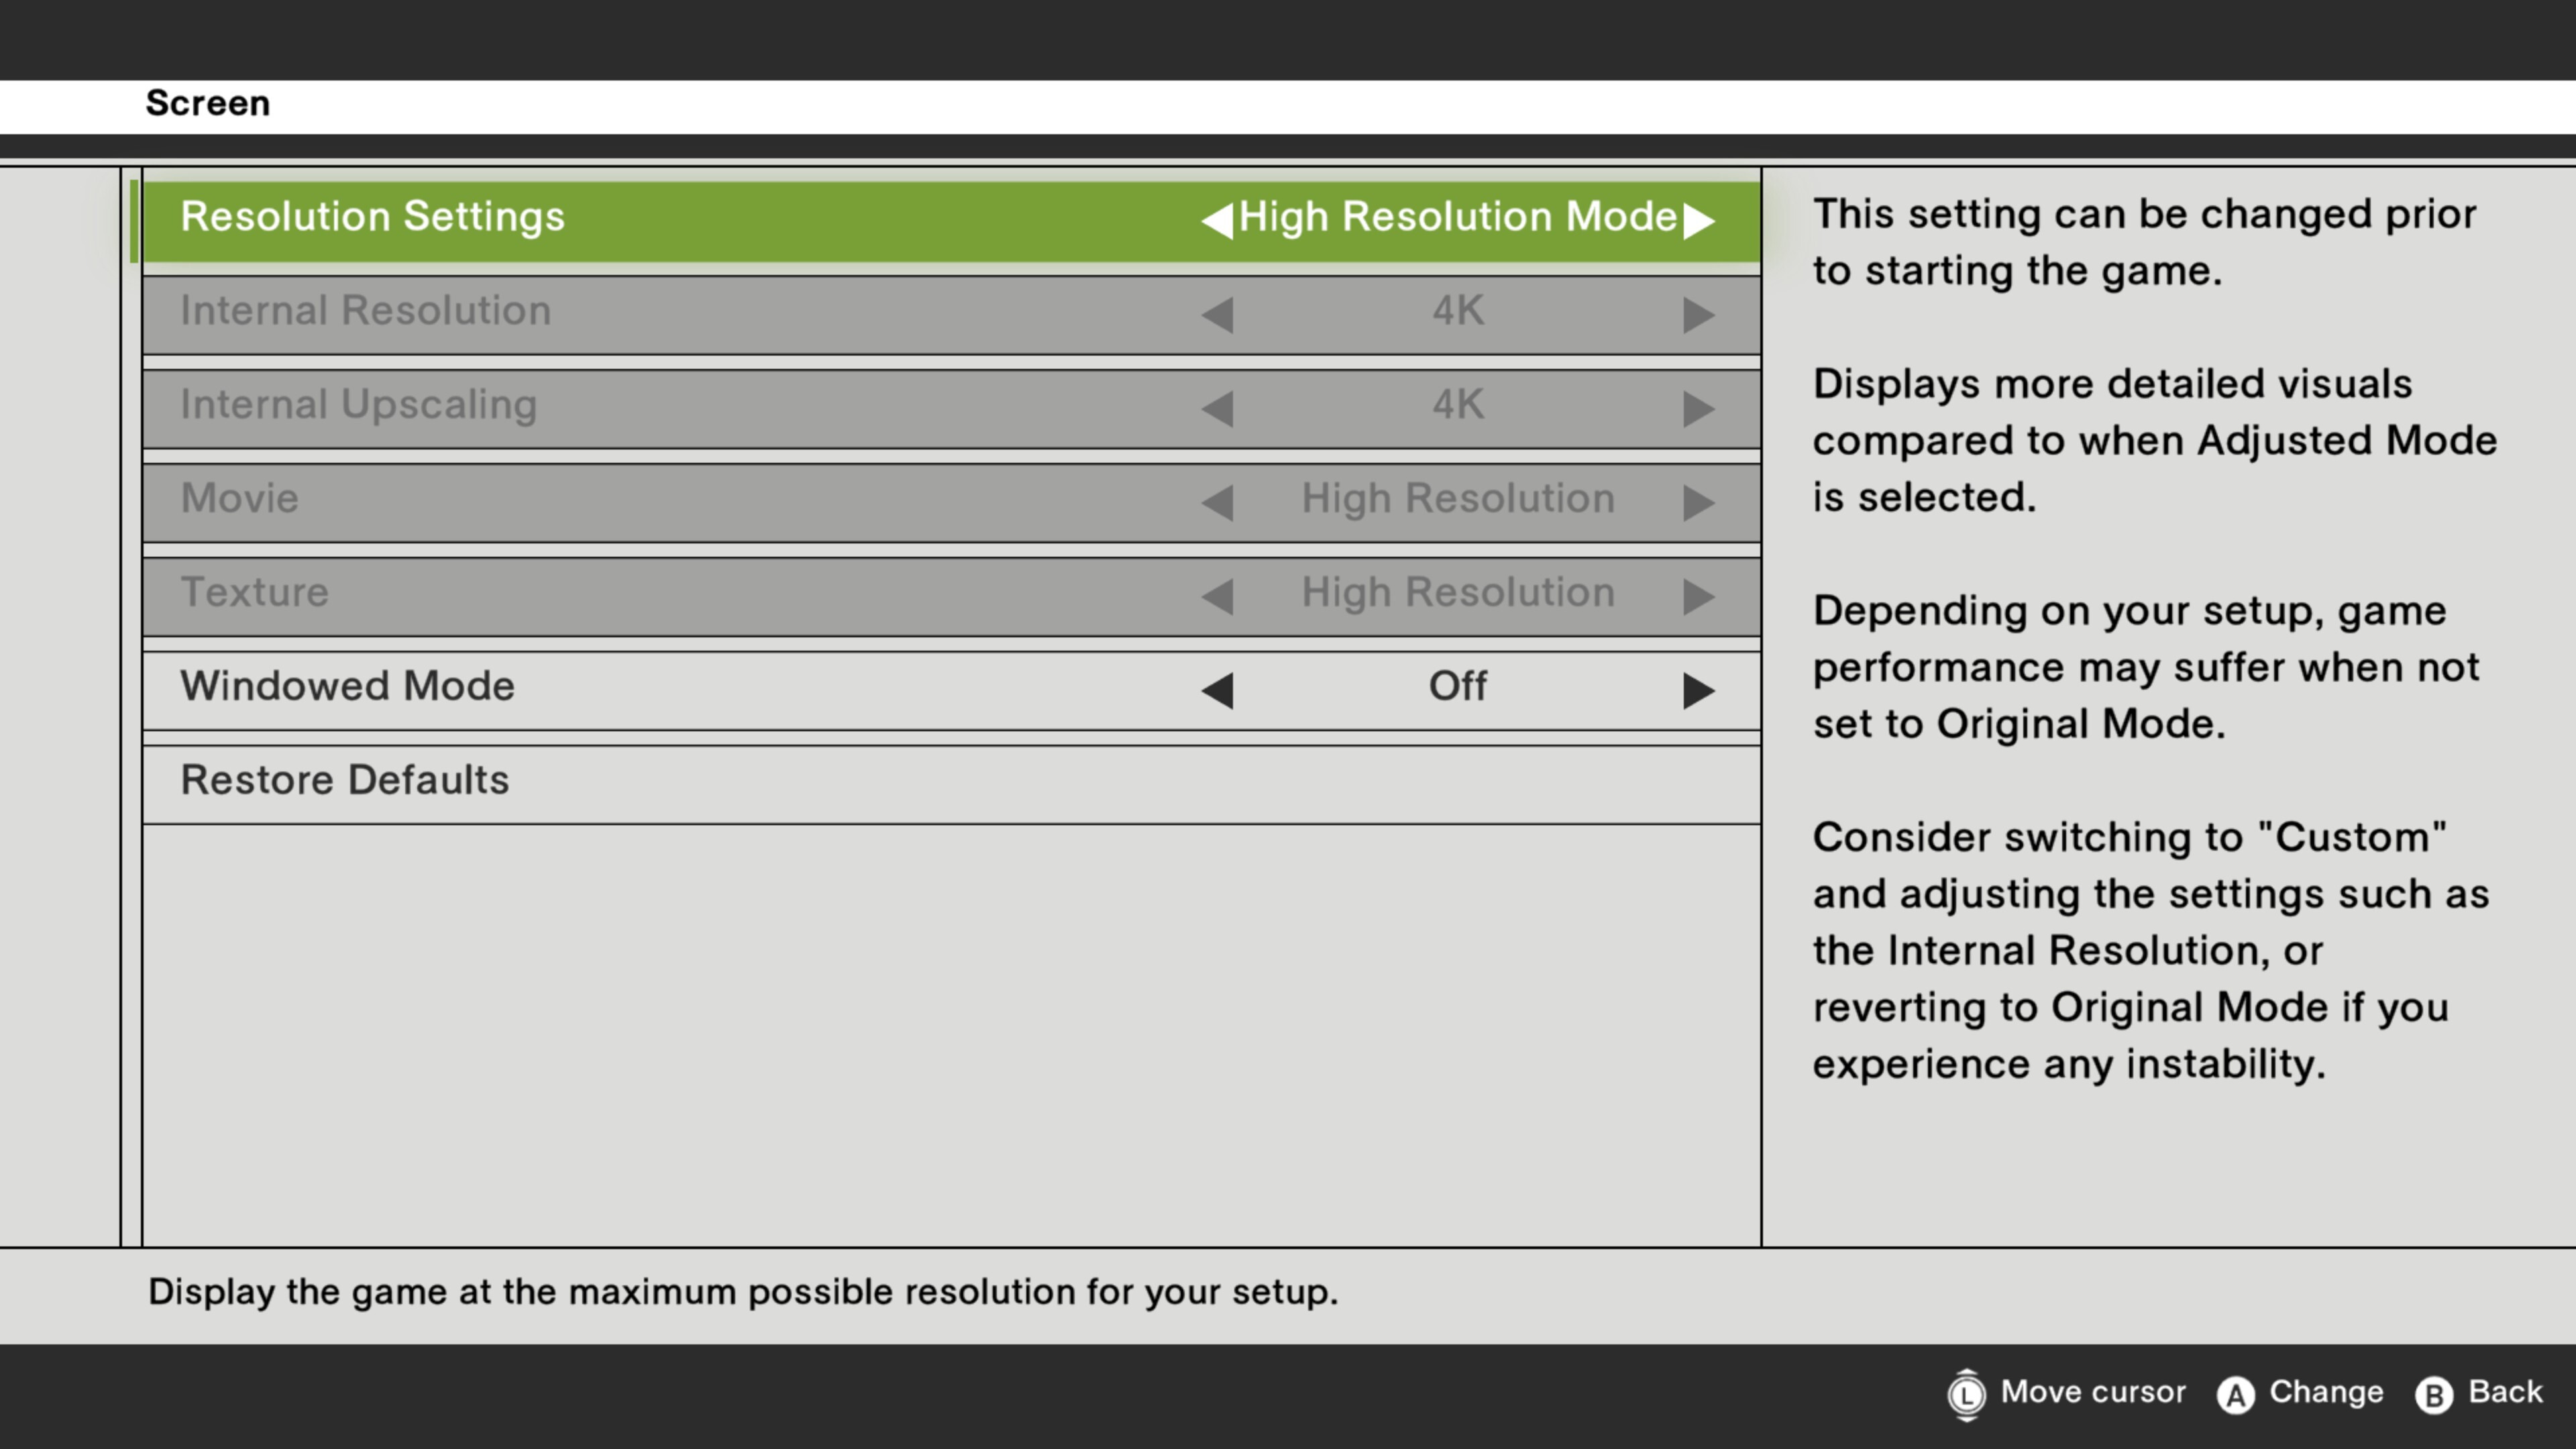Click the Internal Upscaling 4K value
2576x1449 pixels.
coord(1457,405)
